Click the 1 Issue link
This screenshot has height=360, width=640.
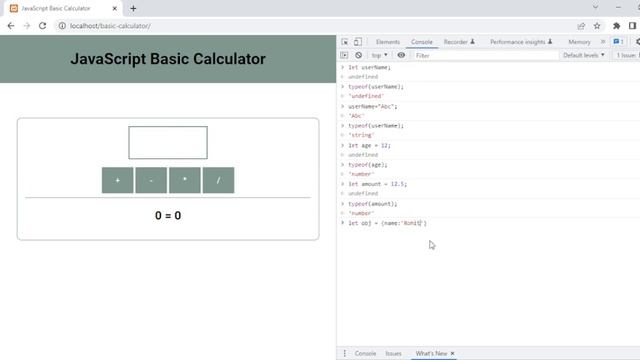[x=627, y=55]
